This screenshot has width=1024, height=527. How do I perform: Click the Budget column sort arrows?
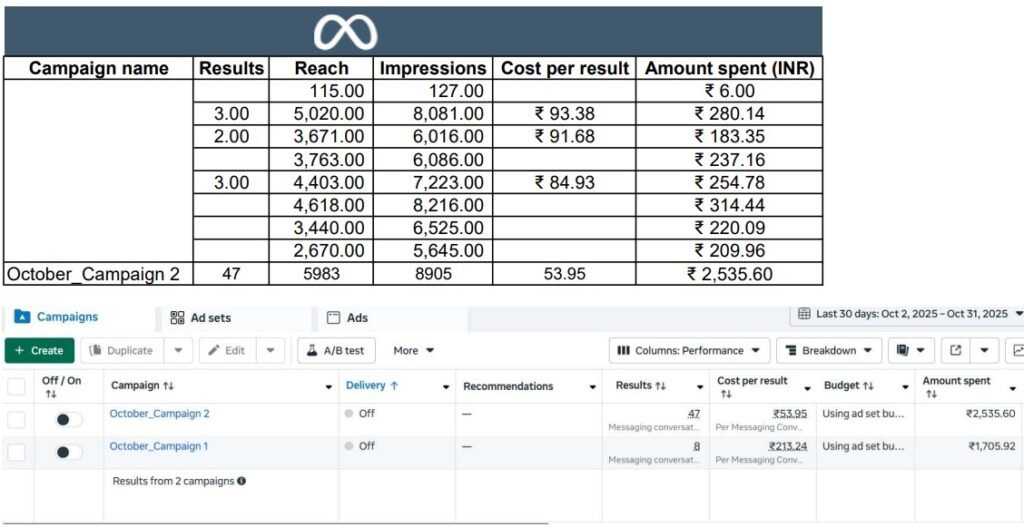point(868,386)
